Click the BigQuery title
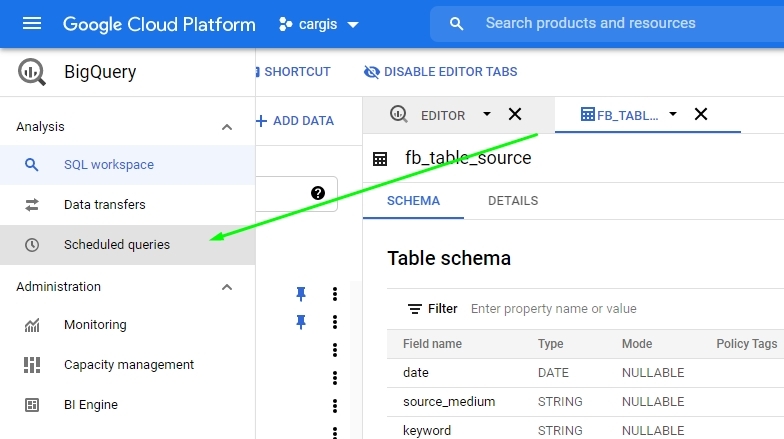Viewport: 784px width, 439px height. coord(100,72)
